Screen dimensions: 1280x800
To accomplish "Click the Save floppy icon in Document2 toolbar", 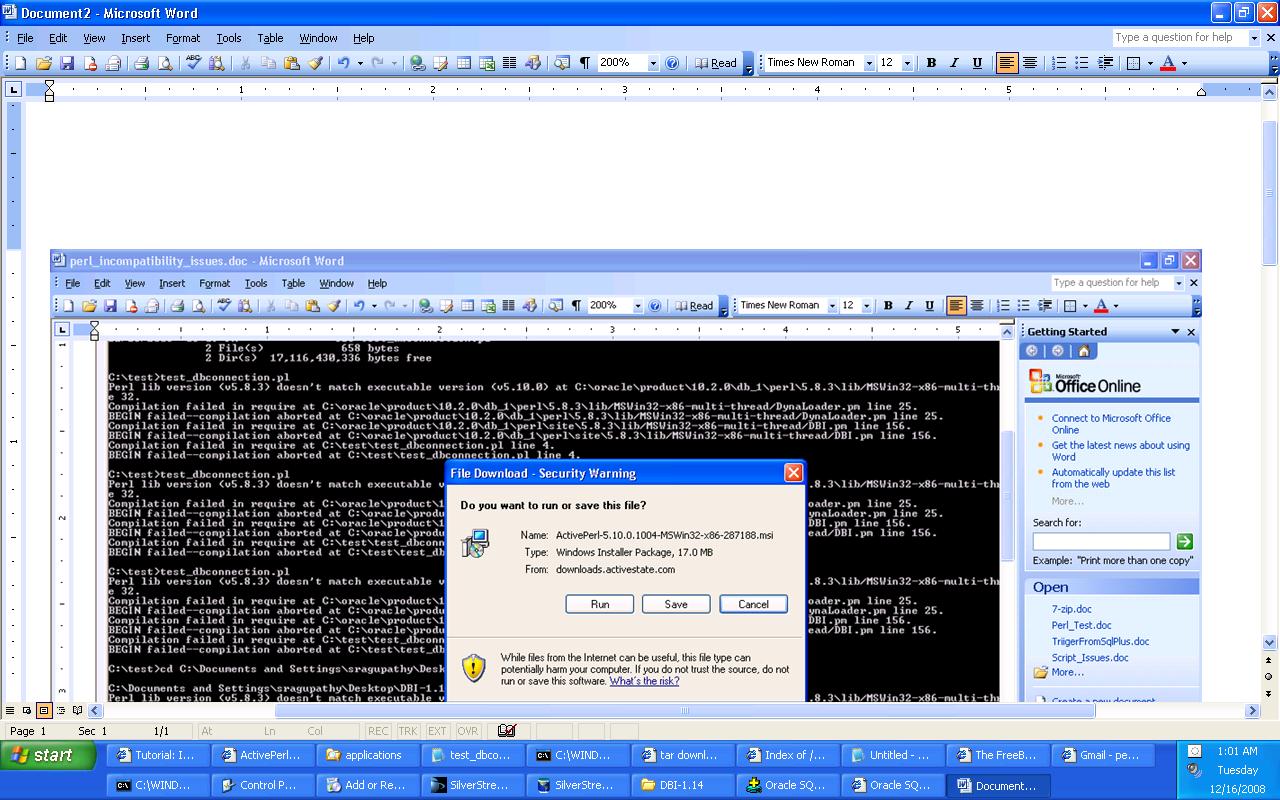I will [67, 63].
